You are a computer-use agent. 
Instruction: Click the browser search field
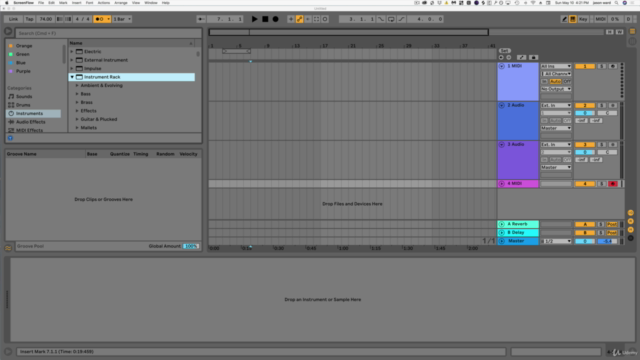pos(109,33)
